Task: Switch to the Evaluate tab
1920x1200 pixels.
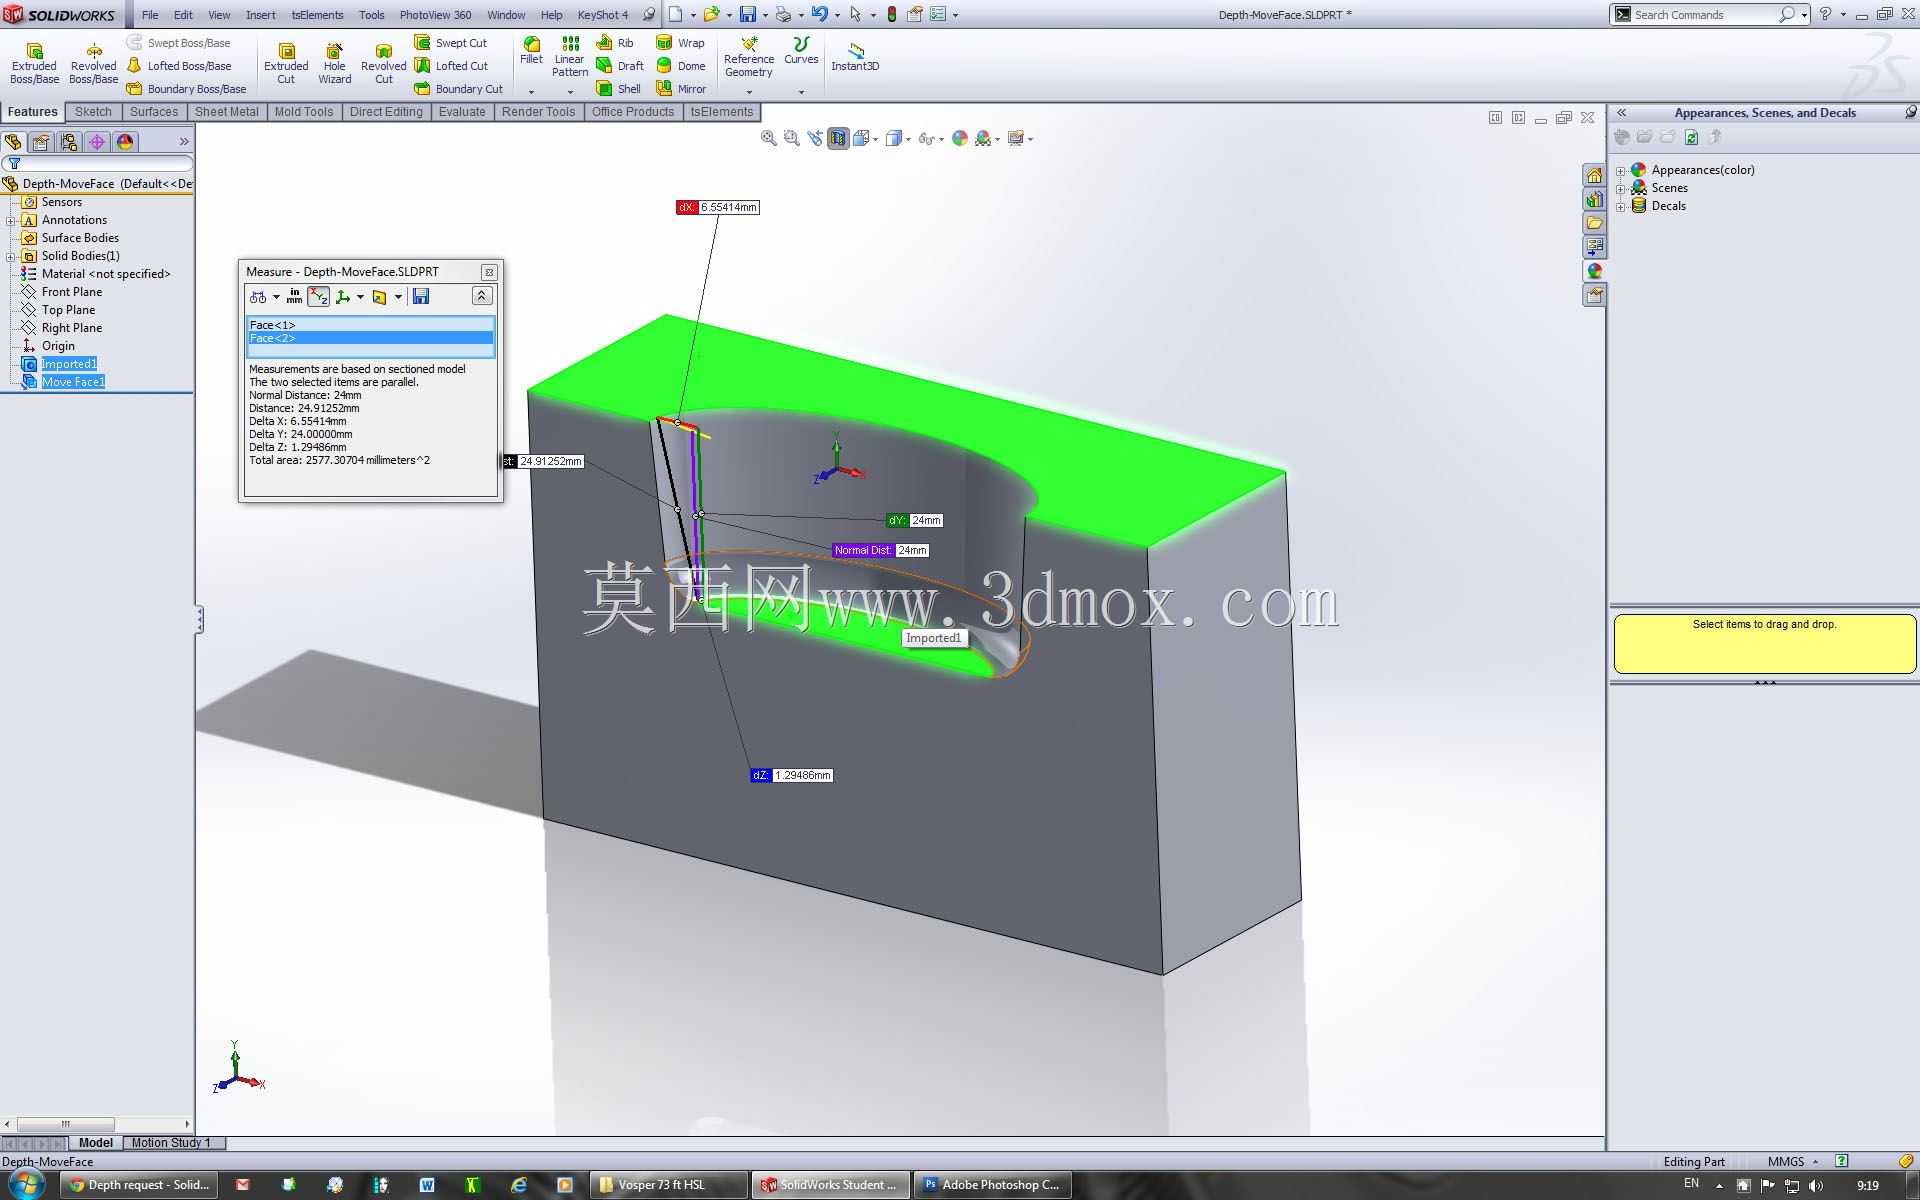Action: [462, 112]
